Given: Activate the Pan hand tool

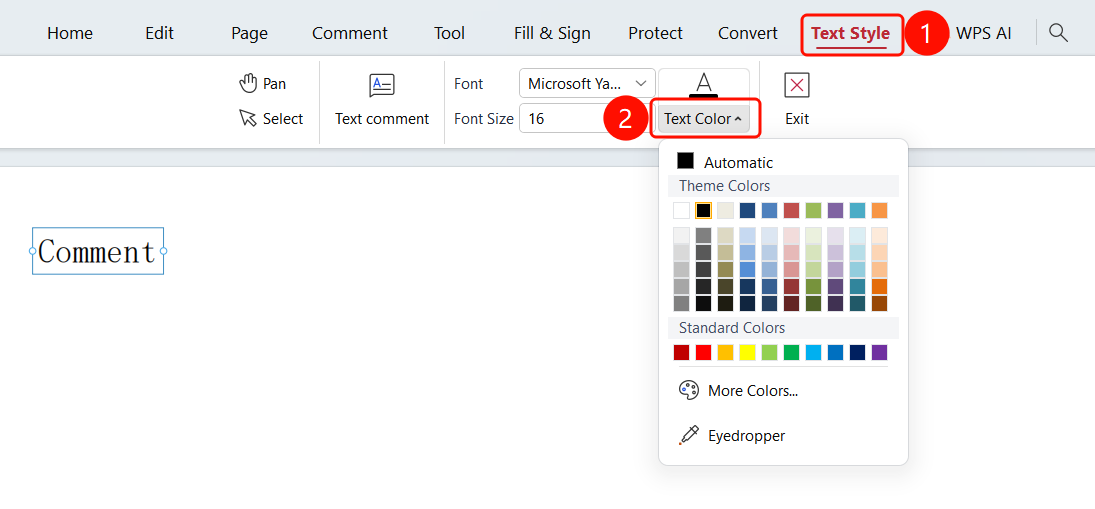Looking at the screenshot, I should coord(263,84).
